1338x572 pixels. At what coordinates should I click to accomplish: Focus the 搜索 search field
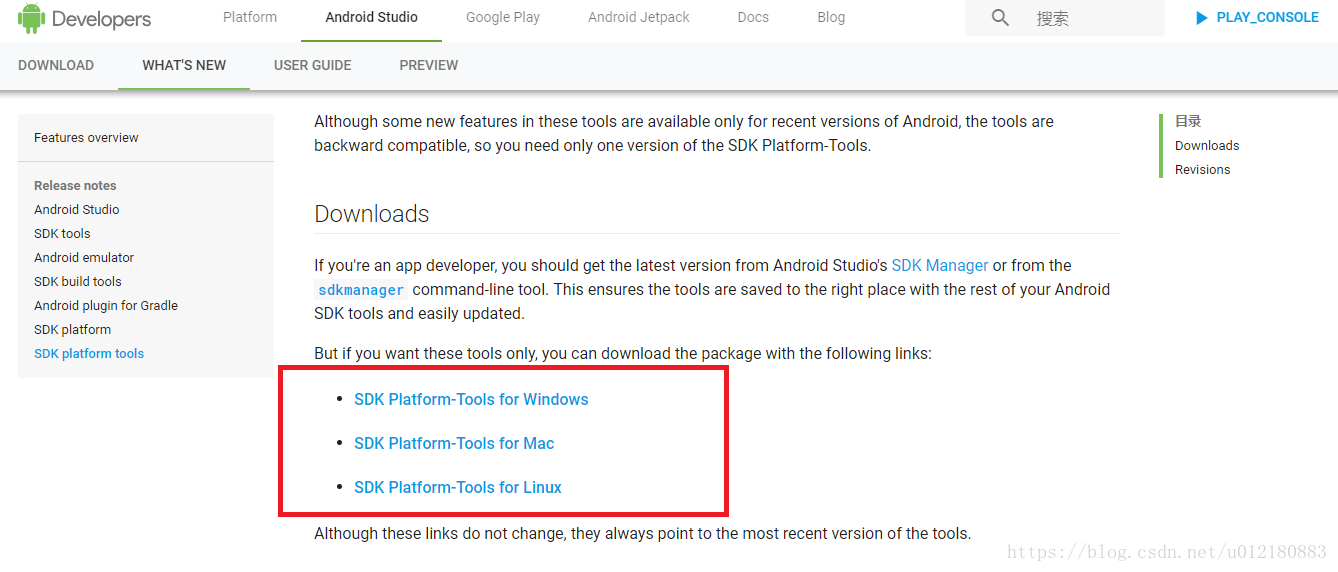click(1065, 18)
